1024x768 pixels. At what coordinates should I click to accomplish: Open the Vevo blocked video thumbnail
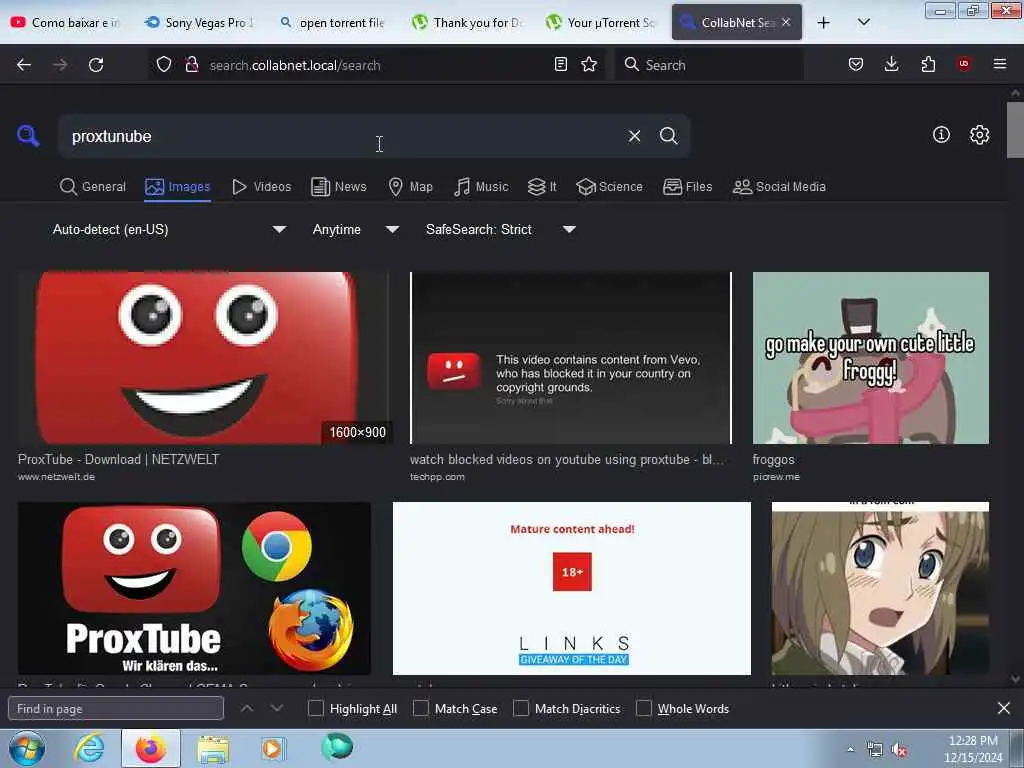click(571, 358)
